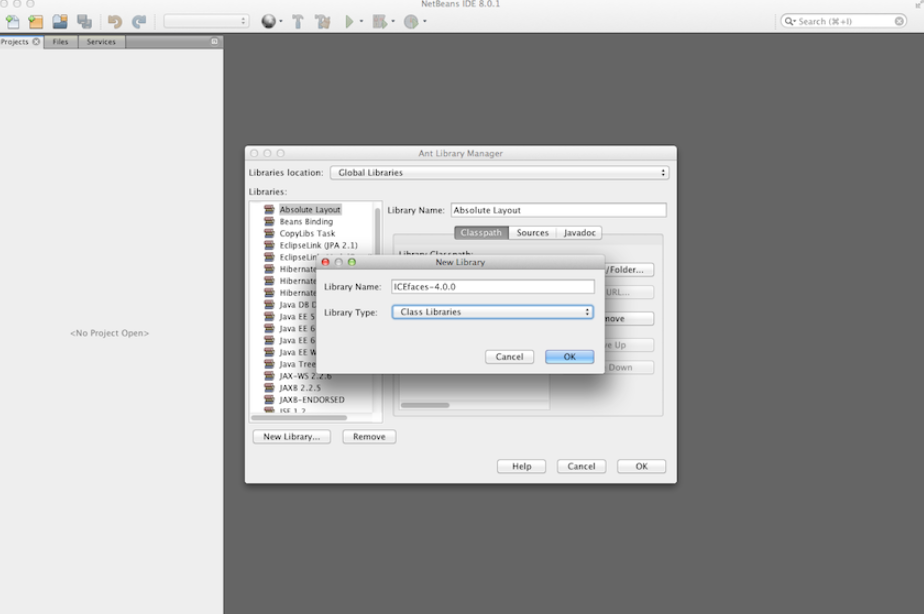Click the Clean and Build icon
Image resolution: width=924 pixels, height=614 pixels.
point(322,21)
